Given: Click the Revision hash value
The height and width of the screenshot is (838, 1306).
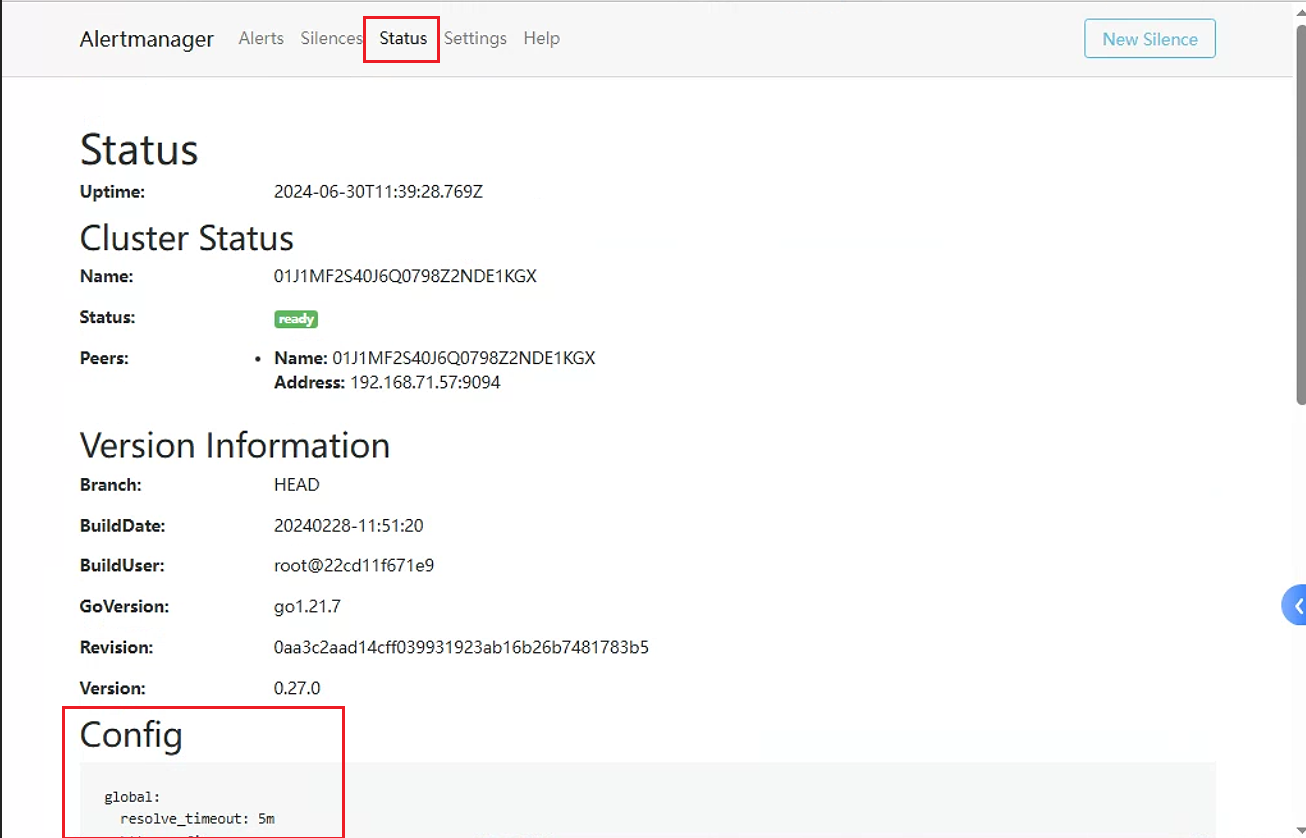Looking at the screenshot, I should [x=461, y=647].
